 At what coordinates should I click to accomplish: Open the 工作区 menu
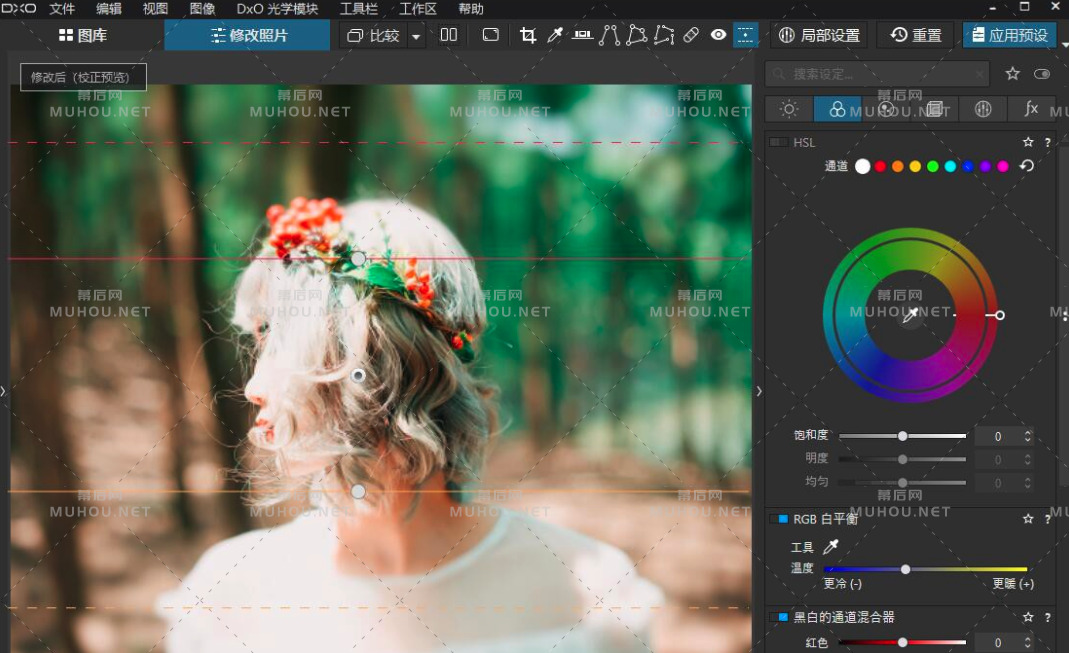click(x=417, y=9)
